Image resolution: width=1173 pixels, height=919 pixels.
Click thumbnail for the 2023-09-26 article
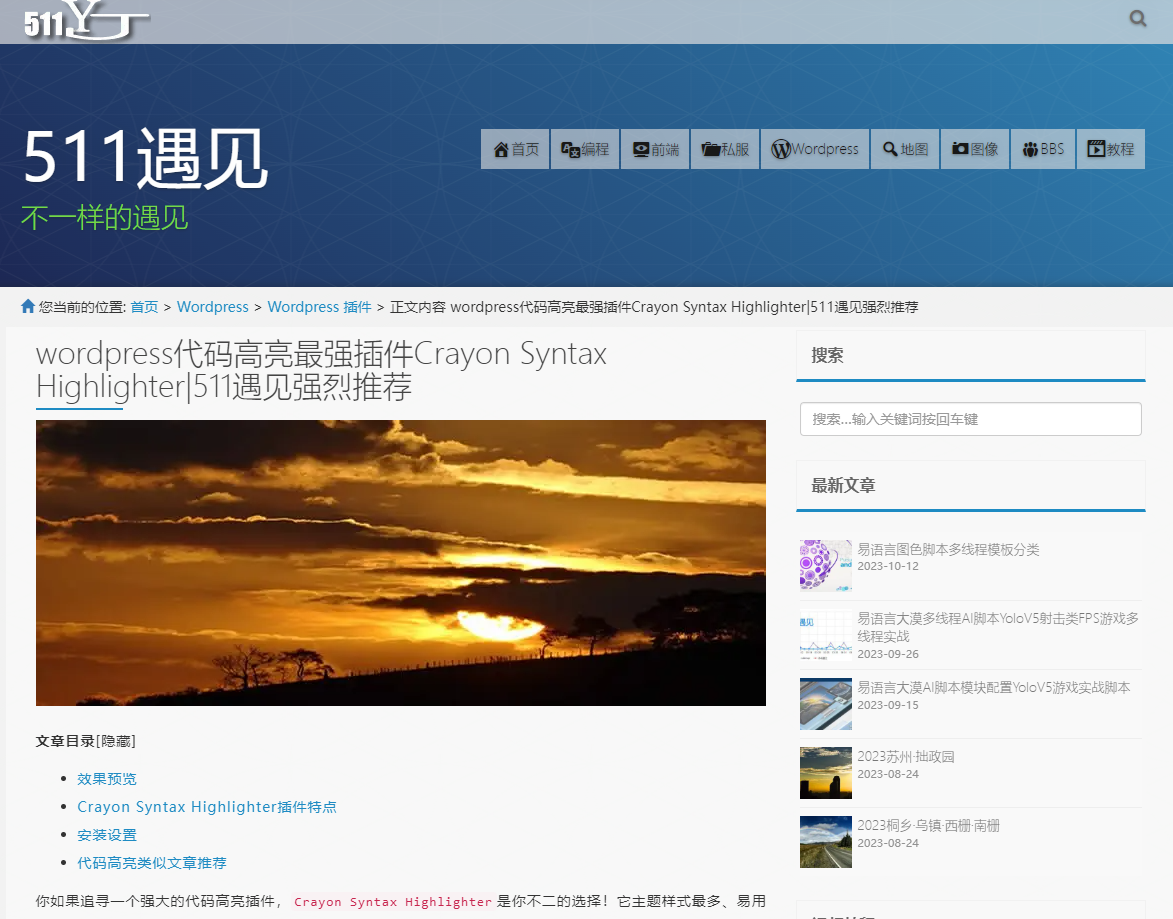tap(826, 635)
